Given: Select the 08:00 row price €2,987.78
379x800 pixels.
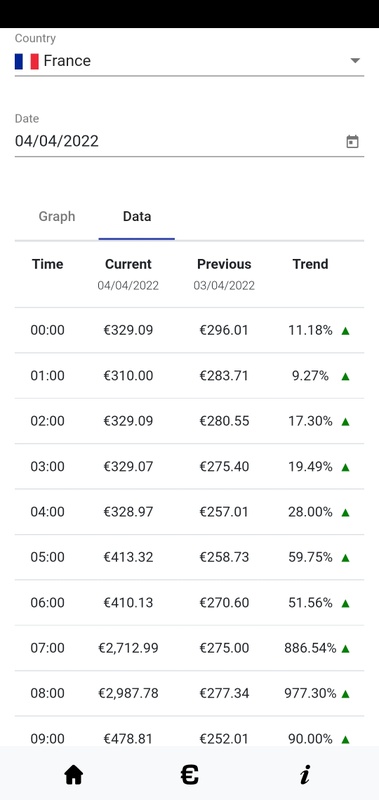Looking at the screenshot, I should coord(128,693).
